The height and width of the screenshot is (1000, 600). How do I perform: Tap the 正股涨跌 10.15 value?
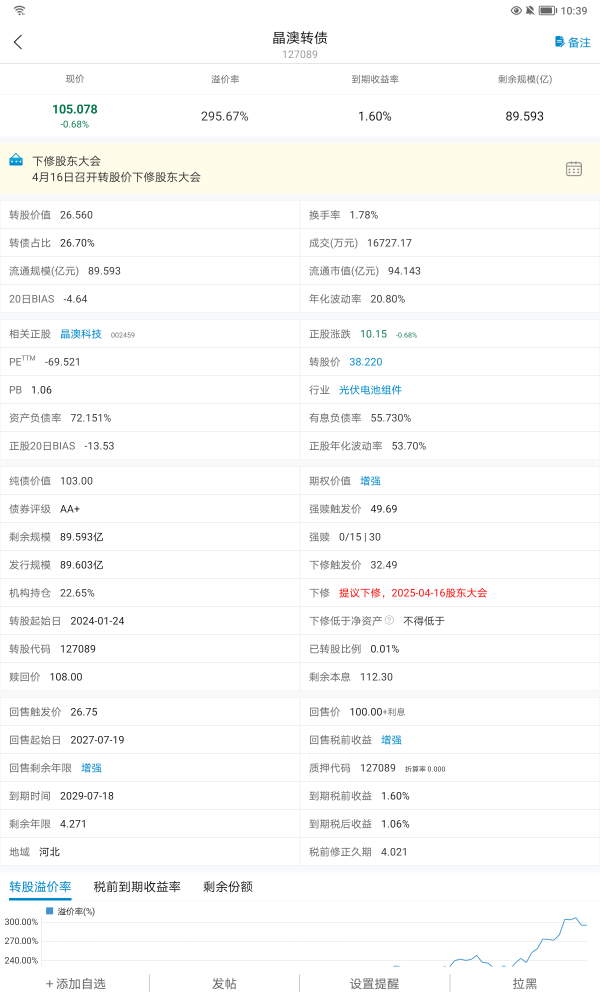click(374, 334)
